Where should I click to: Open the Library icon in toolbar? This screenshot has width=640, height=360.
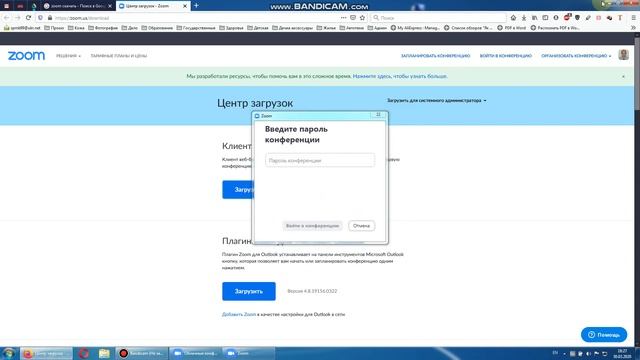click(x=535, y=18)
